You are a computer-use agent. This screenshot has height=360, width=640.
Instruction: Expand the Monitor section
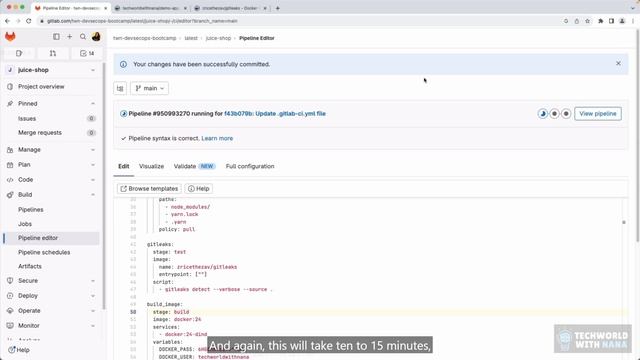pos(52,326)
